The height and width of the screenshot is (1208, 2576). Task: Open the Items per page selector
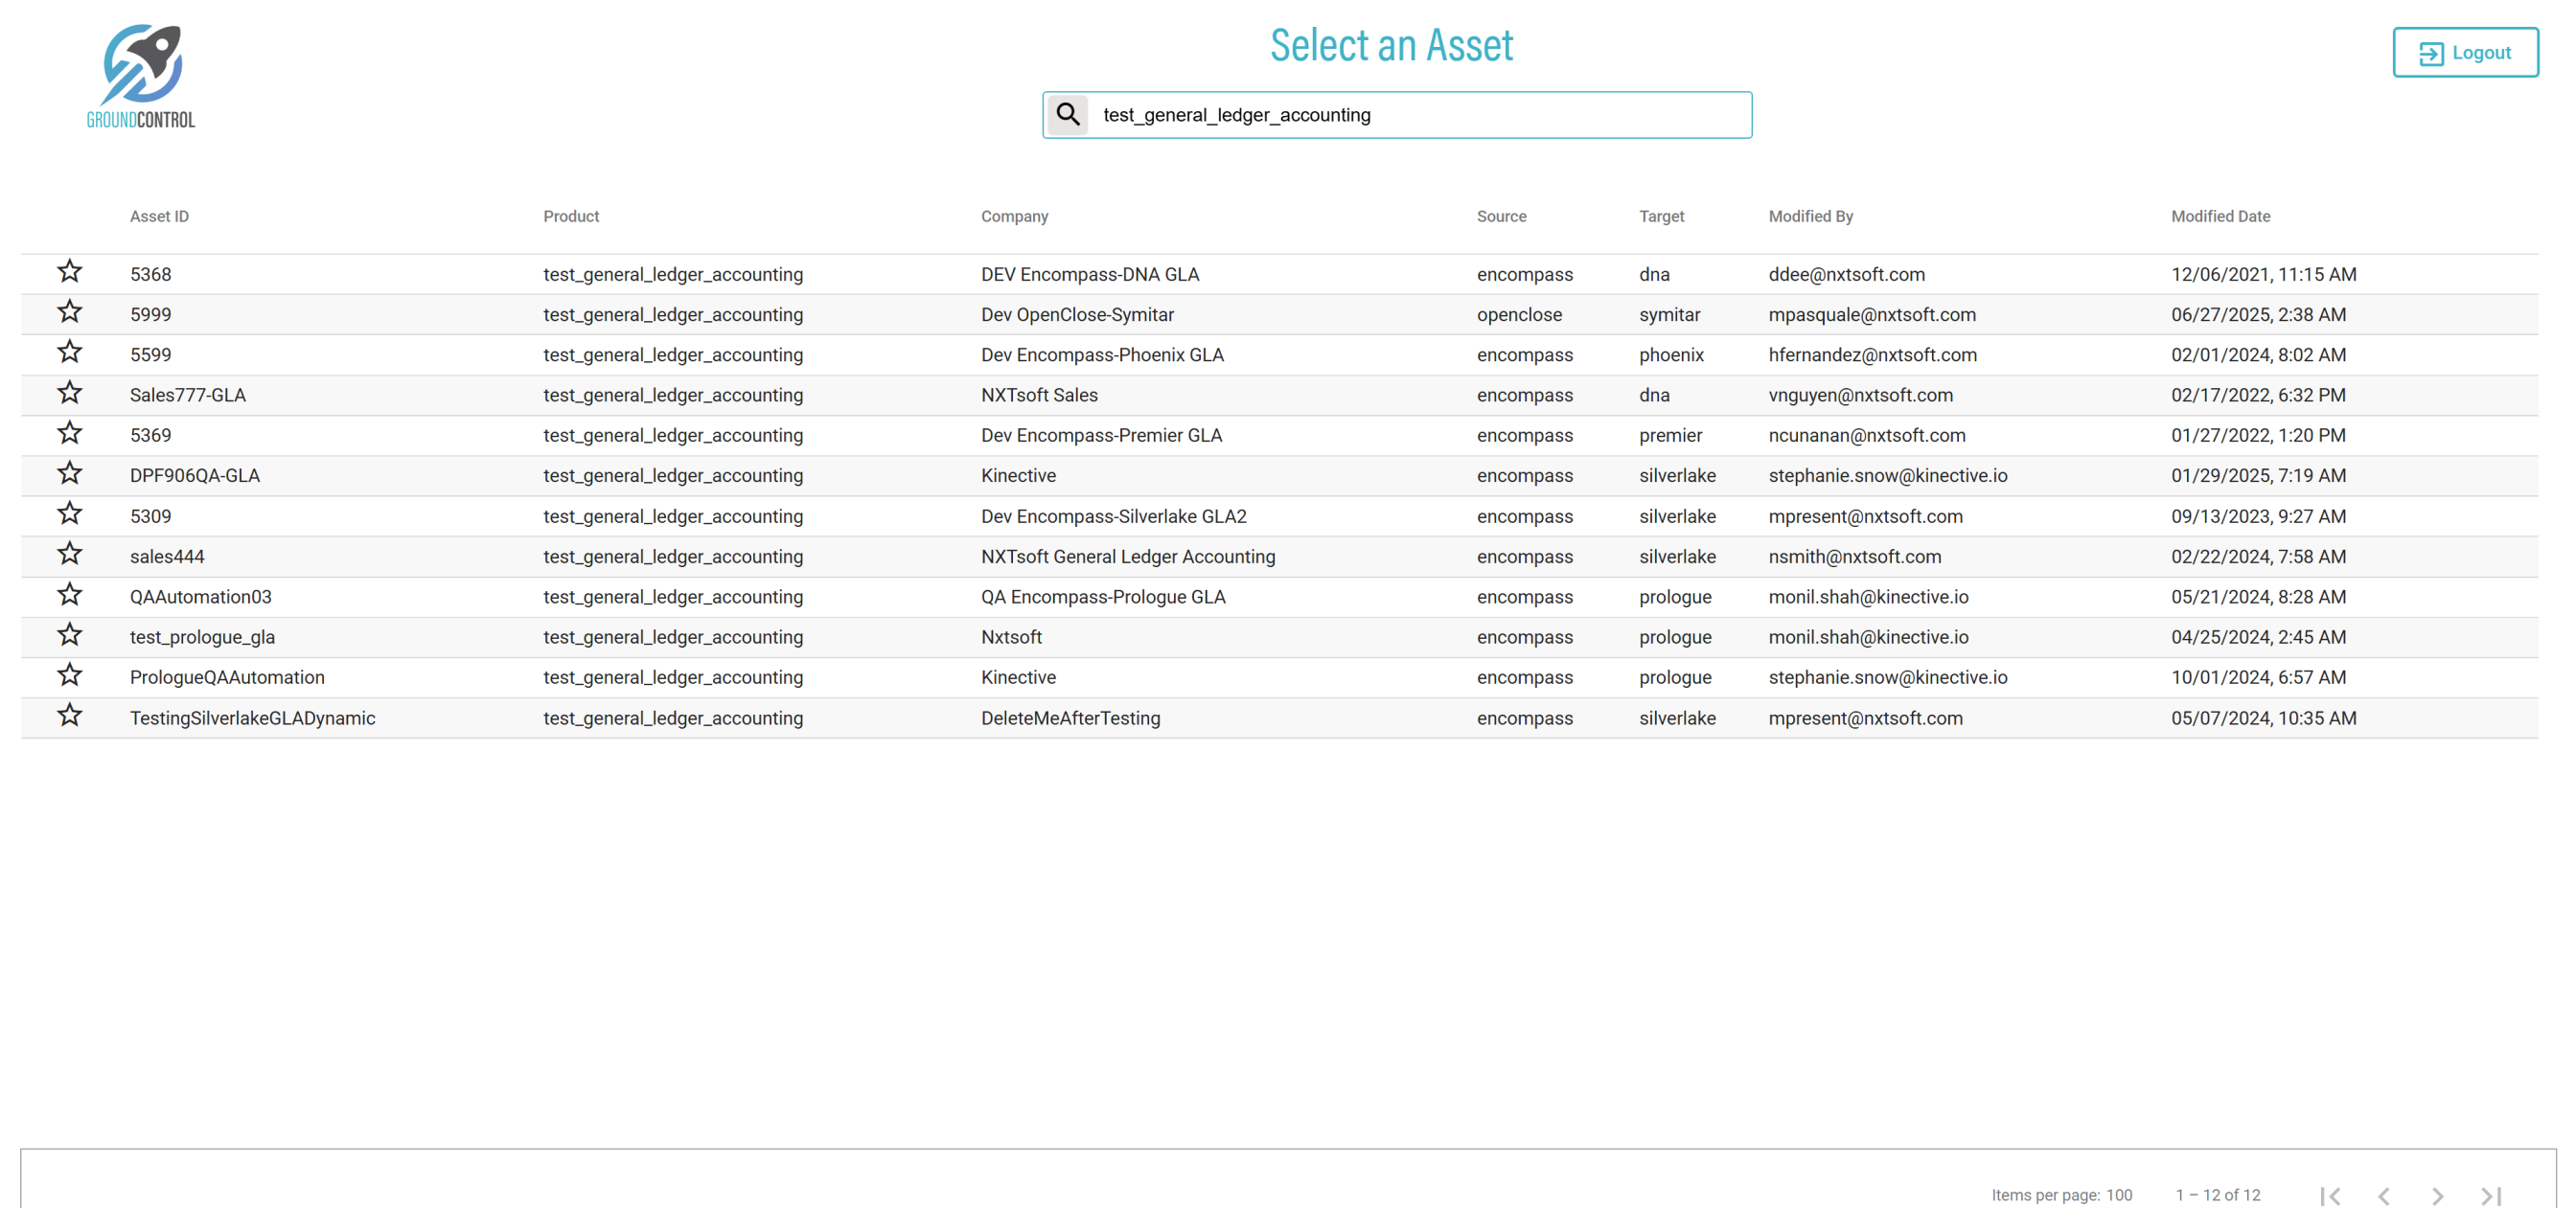click(x=2118, y=1195)
